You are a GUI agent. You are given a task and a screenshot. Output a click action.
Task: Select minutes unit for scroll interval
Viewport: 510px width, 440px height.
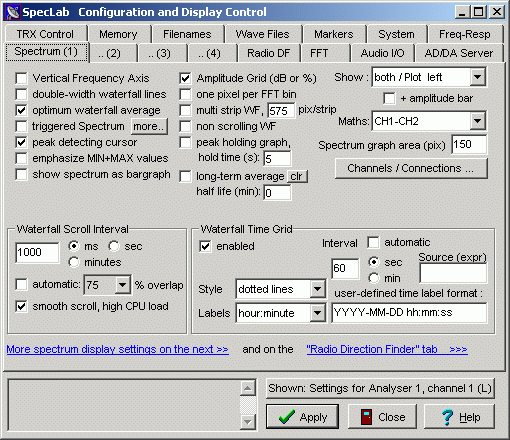click(74, 262)
